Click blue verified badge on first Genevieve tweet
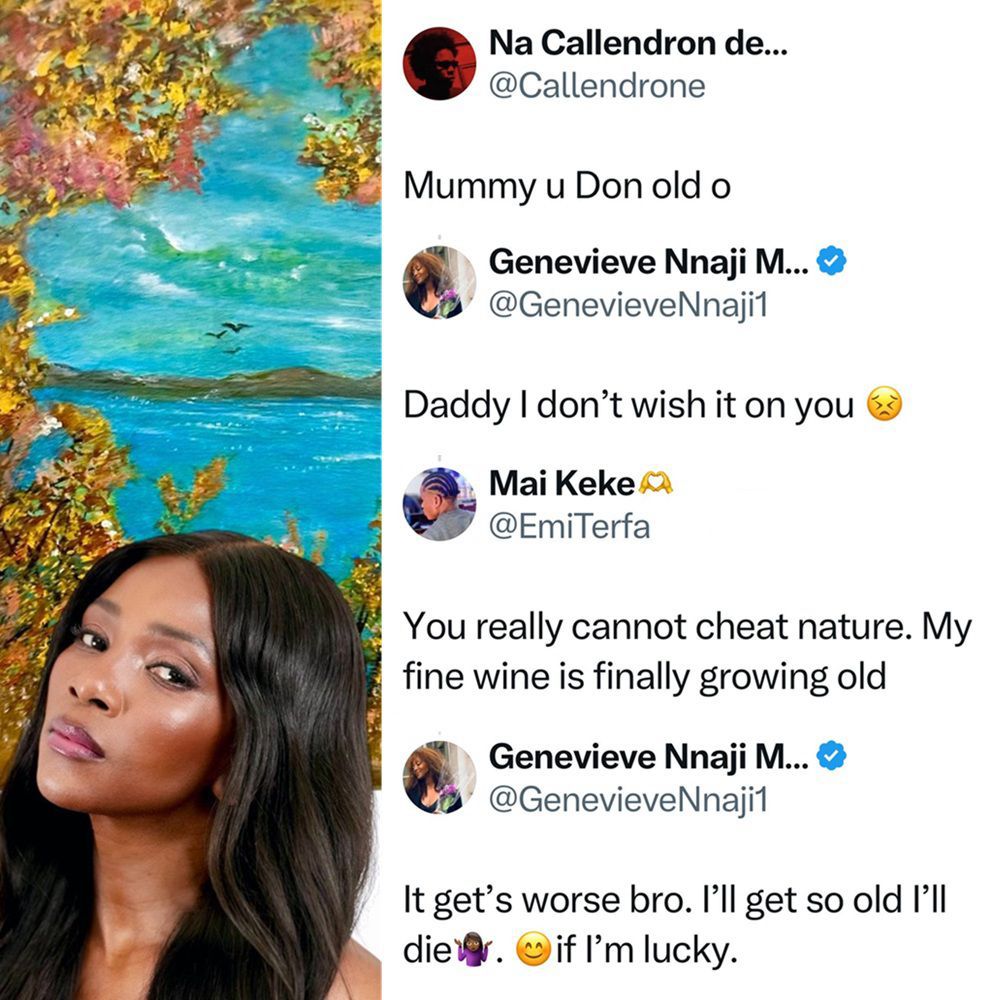The width and height of the screenshot is (993, 1000). pyautogui.click(x=832, y=261)
